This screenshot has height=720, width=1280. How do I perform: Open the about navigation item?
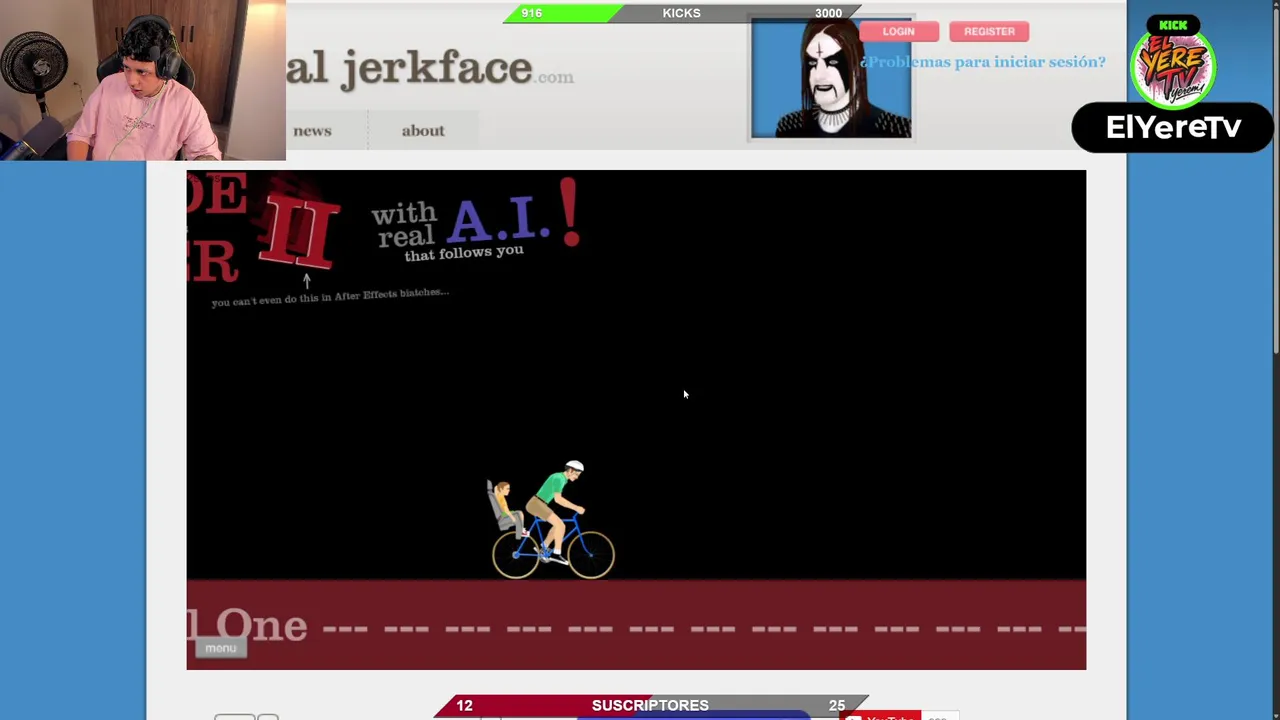(423, 130)
